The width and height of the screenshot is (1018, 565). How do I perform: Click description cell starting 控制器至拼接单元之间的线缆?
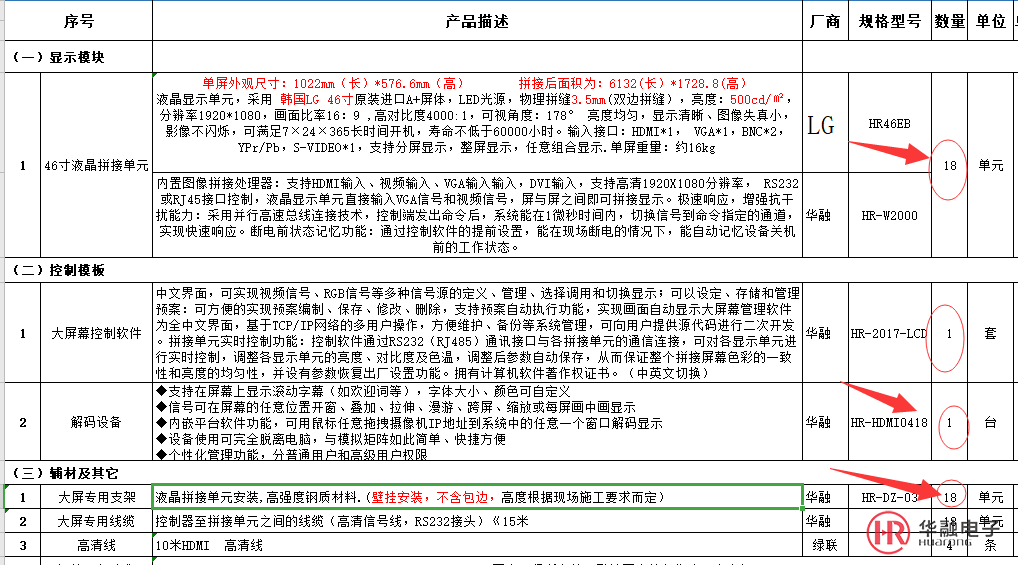click(x=477, y=521)
